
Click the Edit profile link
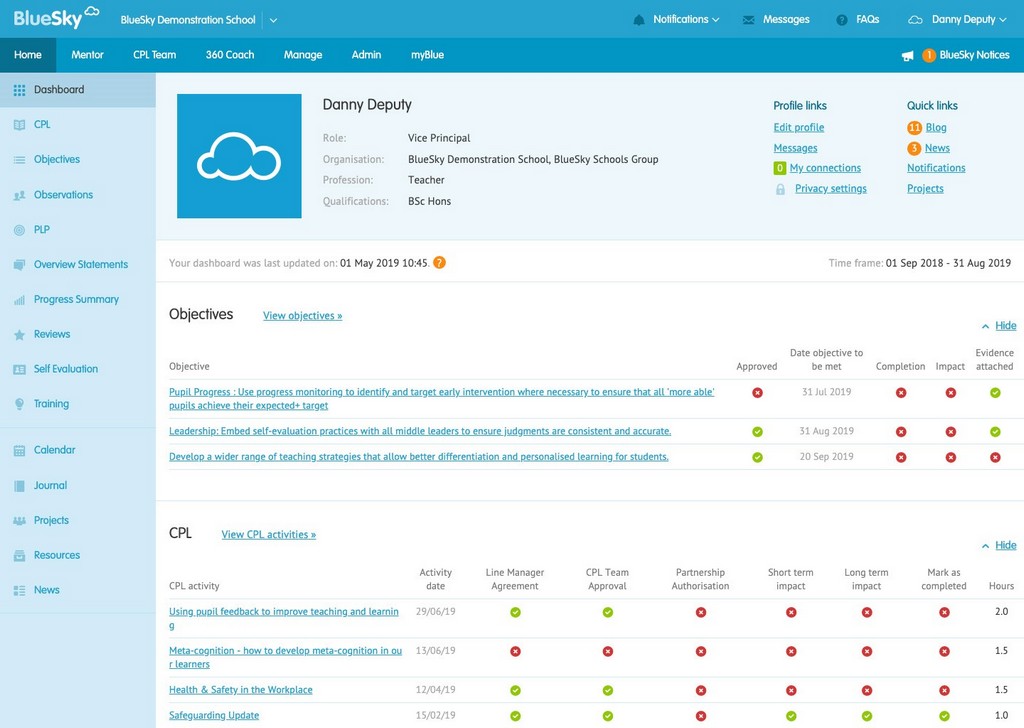pyautogui.click(x=799, y=127)
